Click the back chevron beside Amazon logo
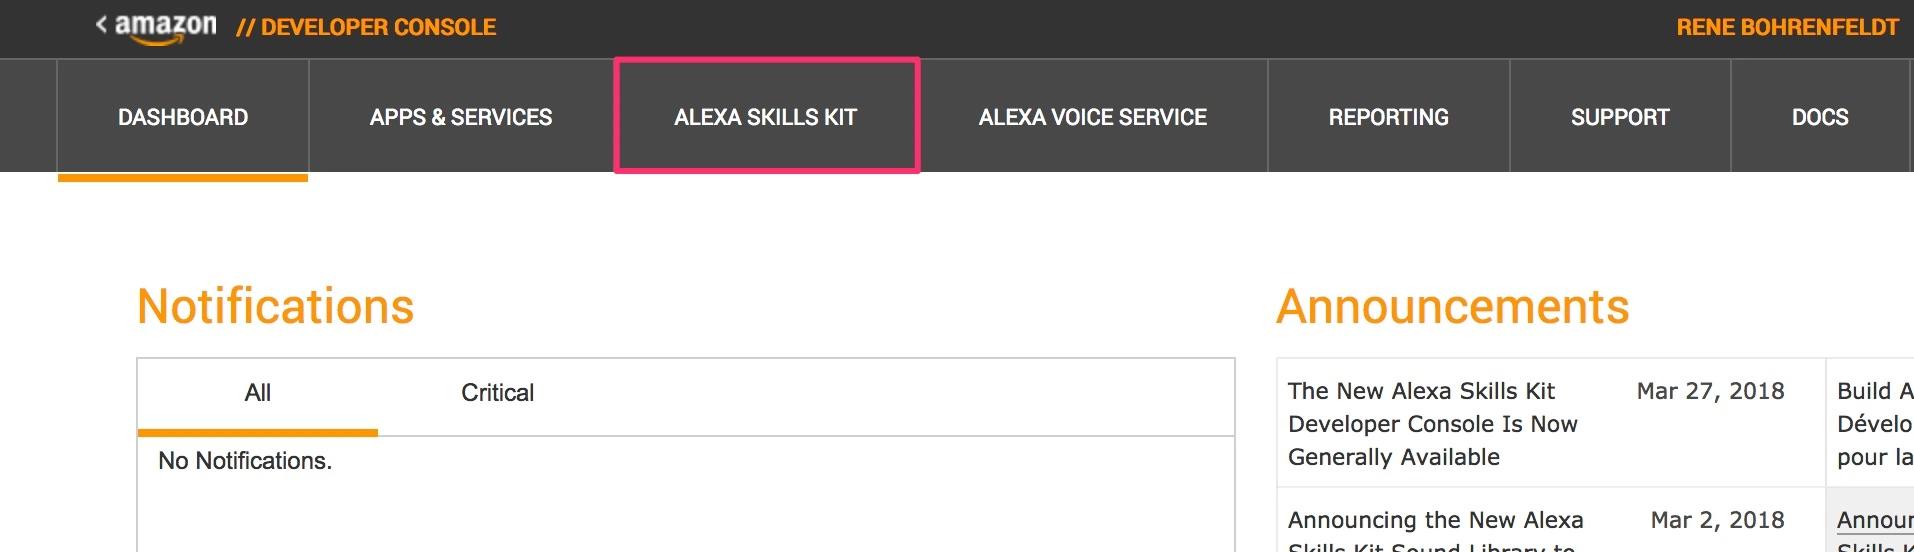This screenshot has height=552, width=1914. pyautogui.click(x=101, y=25)
